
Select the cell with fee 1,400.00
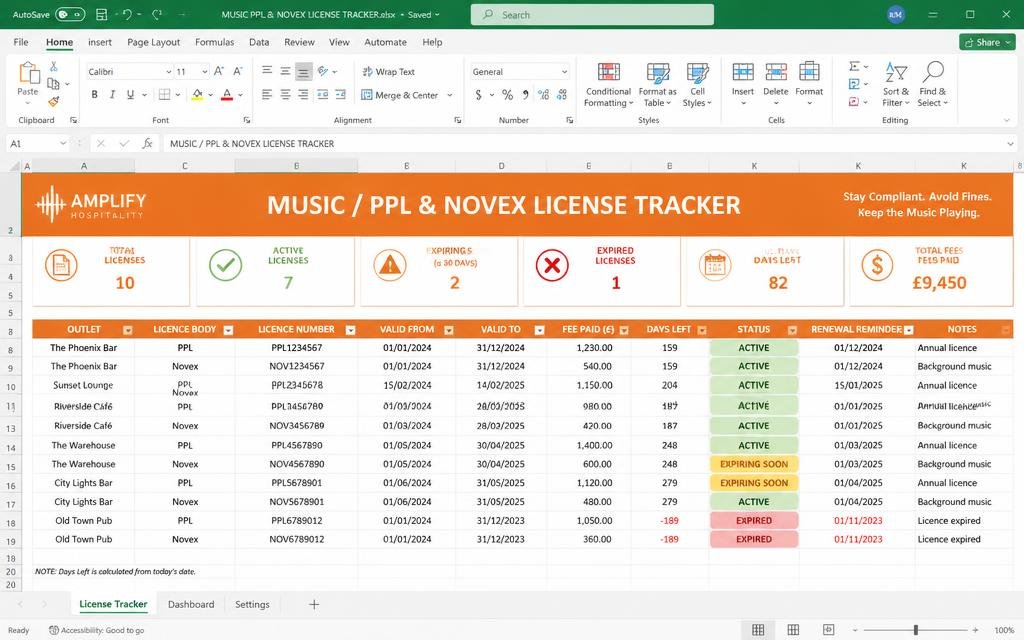(588, 445)
